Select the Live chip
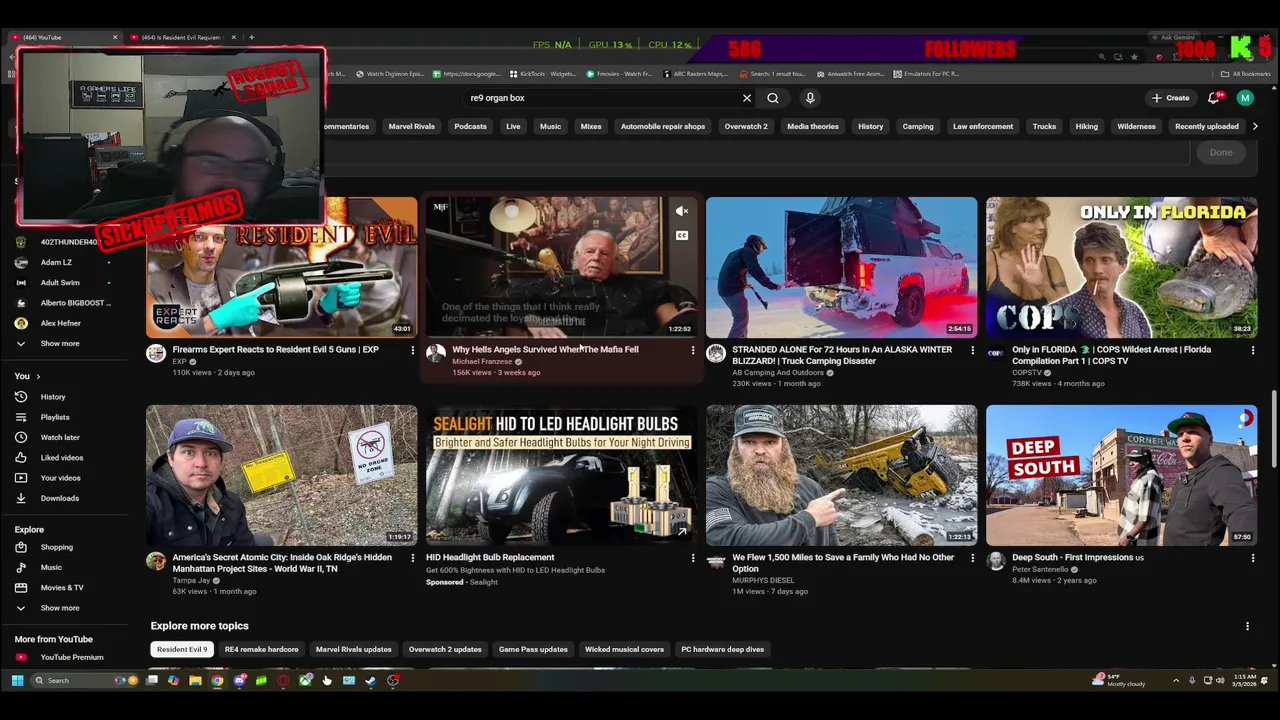Image resolution: width=1280 pixels, height=720 pixels. point(513,127)
